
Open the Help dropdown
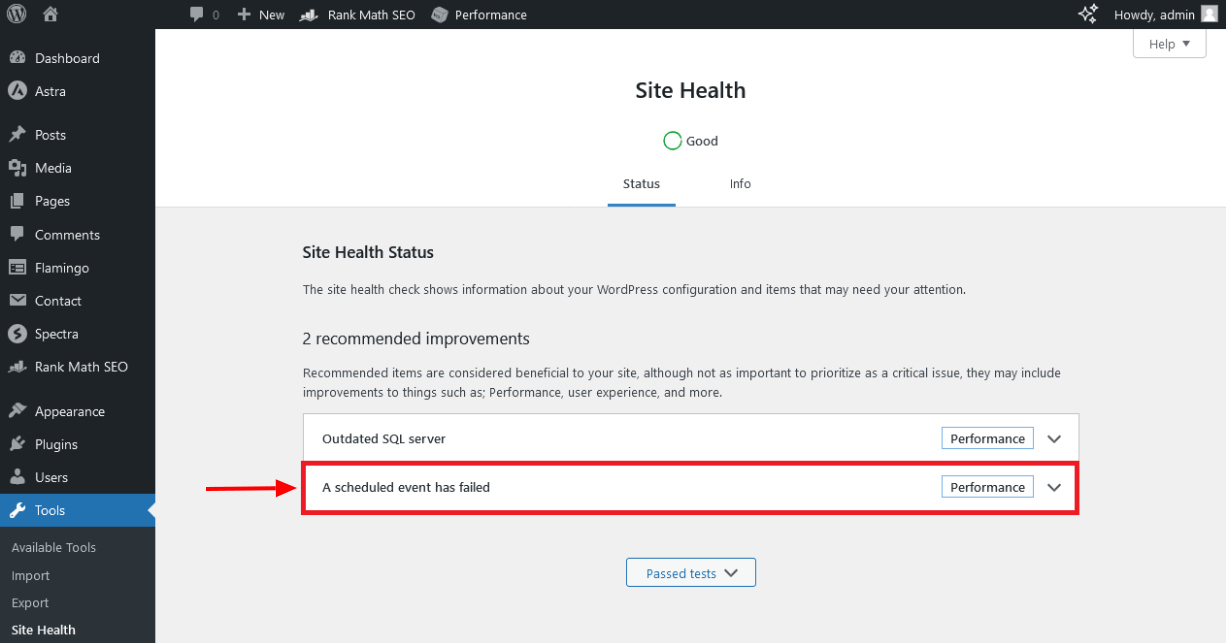(x=1169, y=44)
